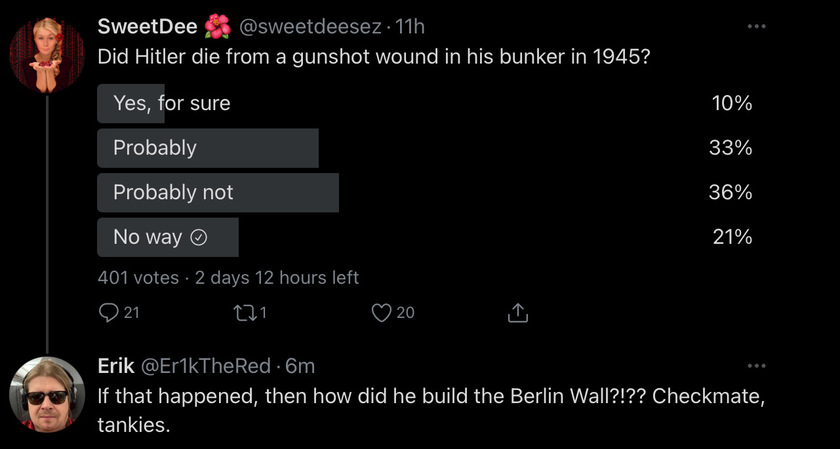The width and height of the screenshot is (840, 449).
Task: Click SweetDee's profile avatar
Action: point(47,56)
